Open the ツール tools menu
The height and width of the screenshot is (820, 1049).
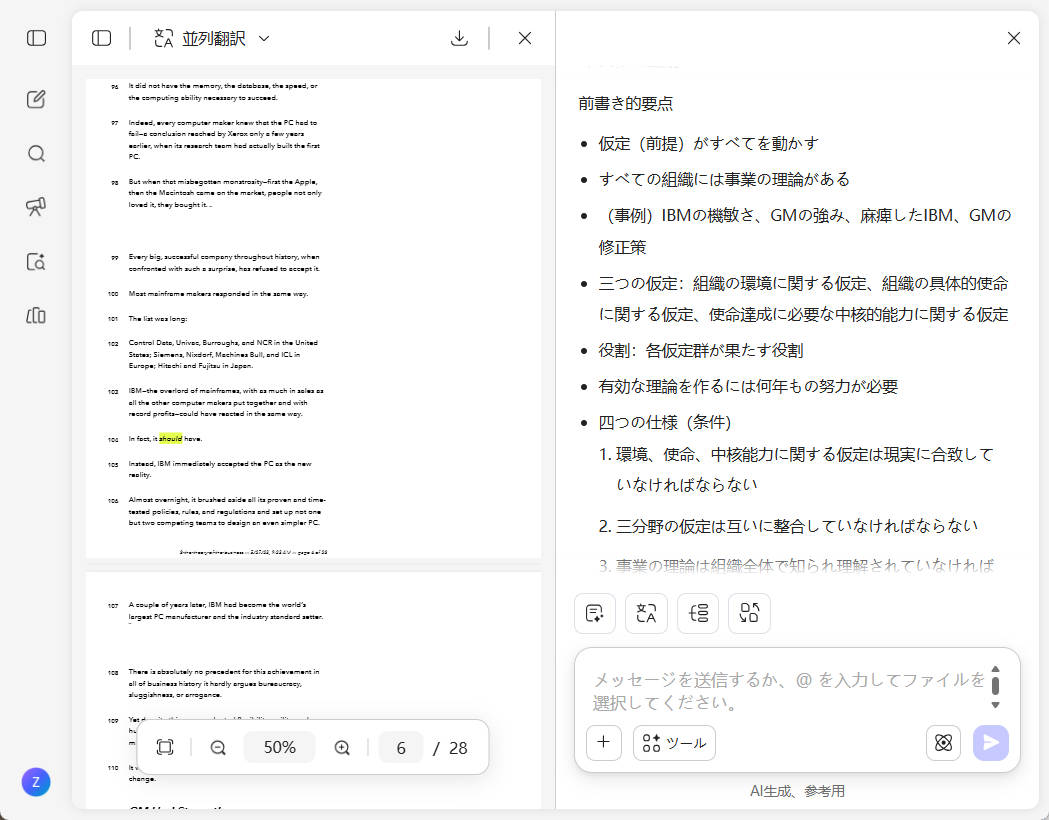(x=674, y=743)
